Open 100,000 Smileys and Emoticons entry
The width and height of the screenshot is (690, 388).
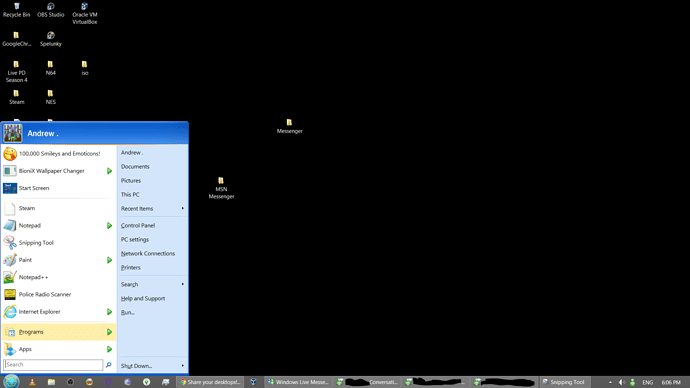59,154
